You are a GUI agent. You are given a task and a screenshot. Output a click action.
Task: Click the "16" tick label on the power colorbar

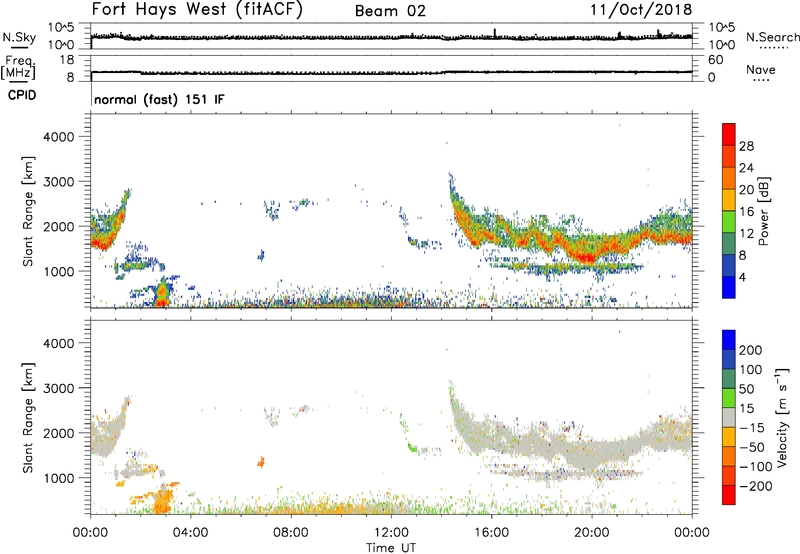[x=746, y=212]
